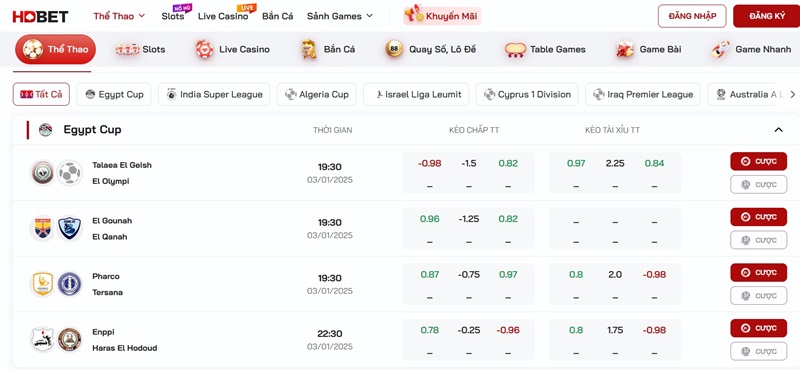This screenshot has width=800, height=370.
Task: Filter by Australia A League chip
Action: point(747,94)
